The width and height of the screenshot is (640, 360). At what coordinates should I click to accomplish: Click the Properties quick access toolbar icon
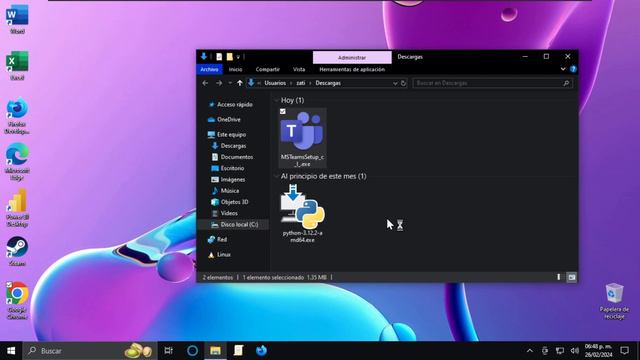click(219, 57)
